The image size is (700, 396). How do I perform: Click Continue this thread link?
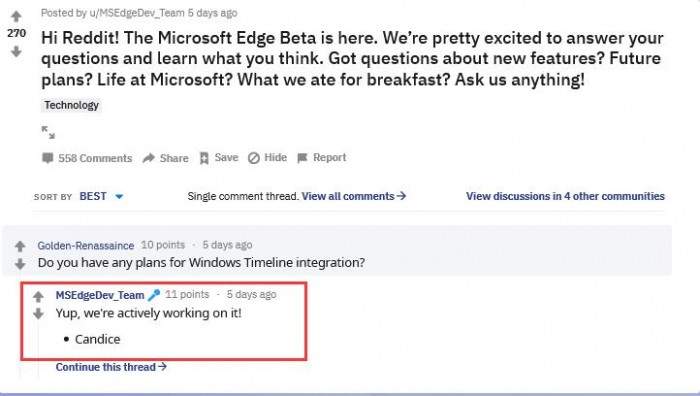tap(111, 367)
